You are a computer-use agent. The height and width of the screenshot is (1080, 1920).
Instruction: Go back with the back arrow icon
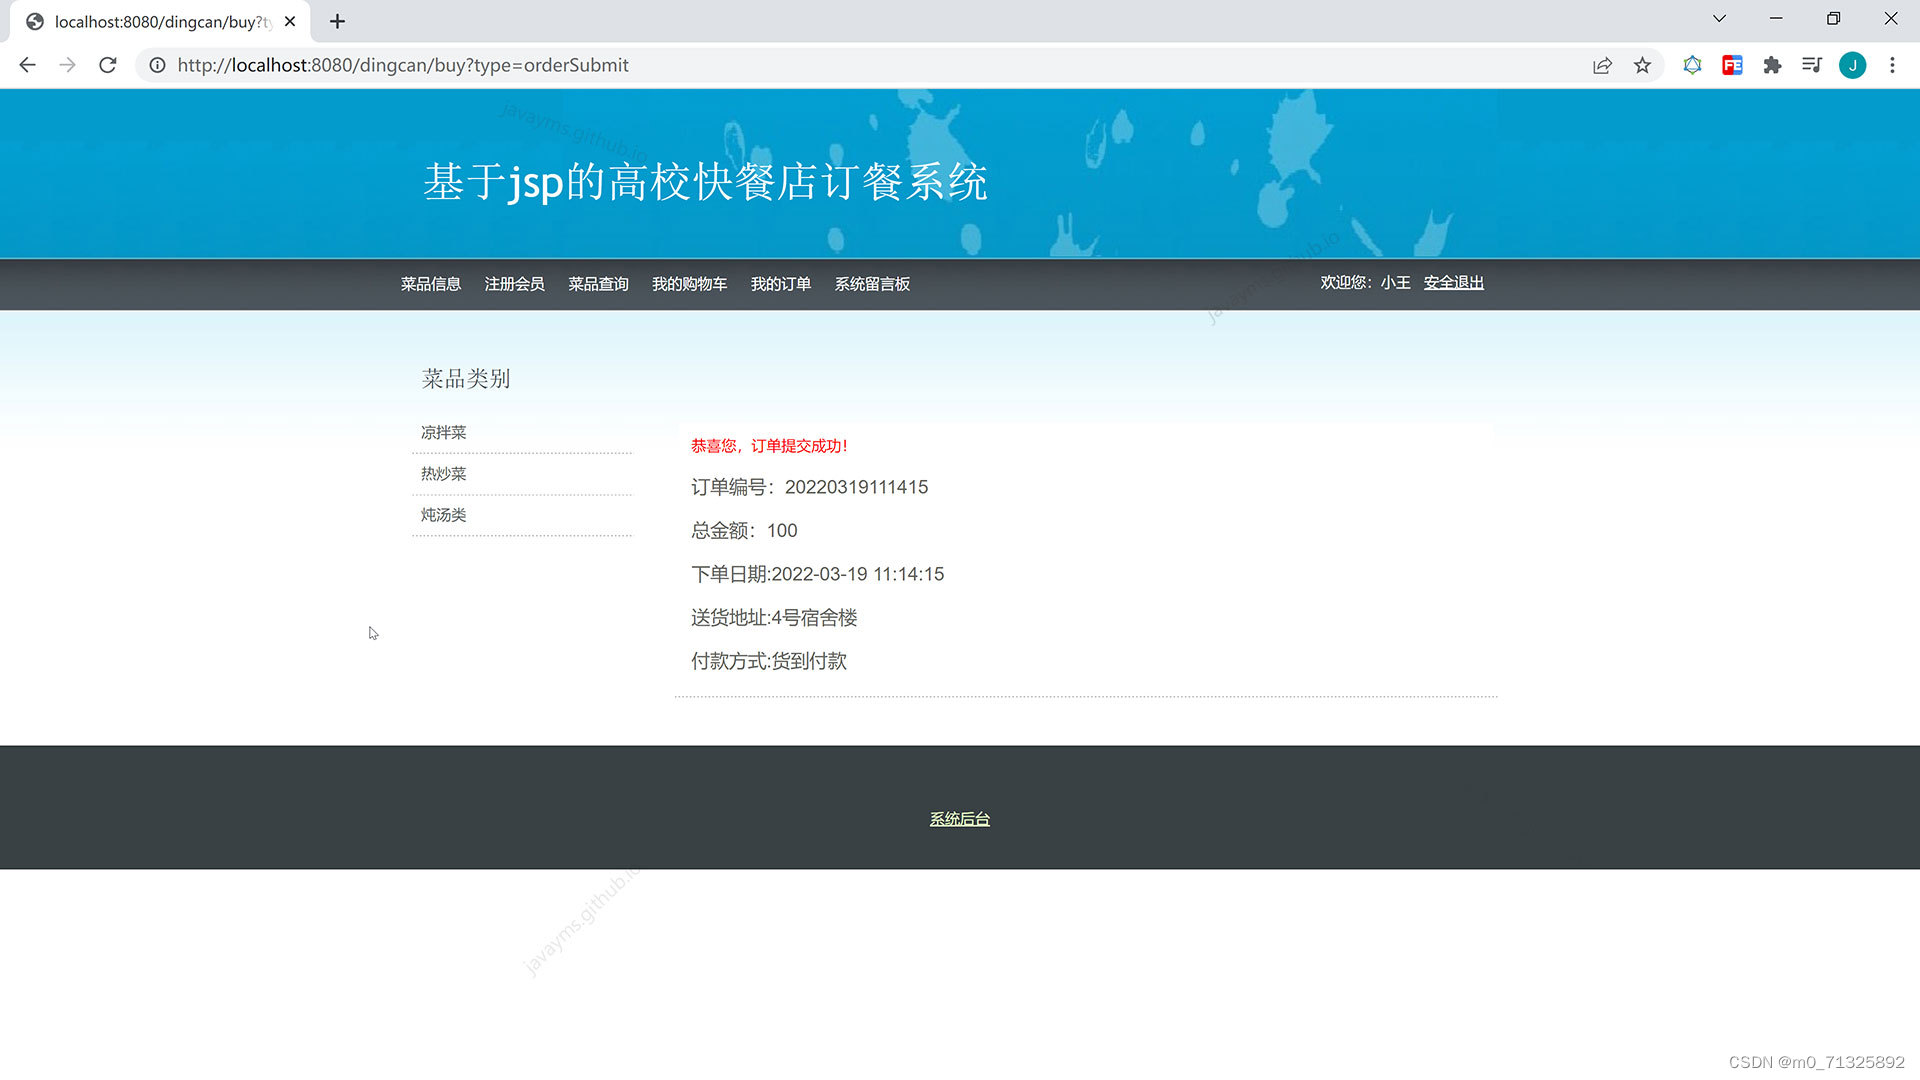26,65
